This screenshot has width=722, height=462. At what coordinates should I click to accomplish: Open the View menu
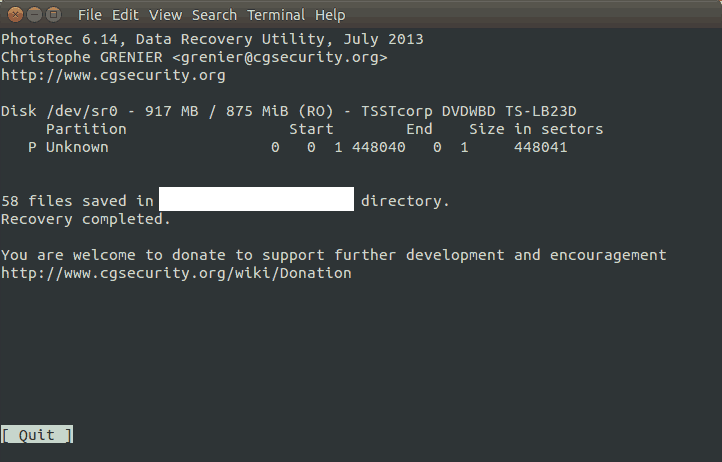165,15
